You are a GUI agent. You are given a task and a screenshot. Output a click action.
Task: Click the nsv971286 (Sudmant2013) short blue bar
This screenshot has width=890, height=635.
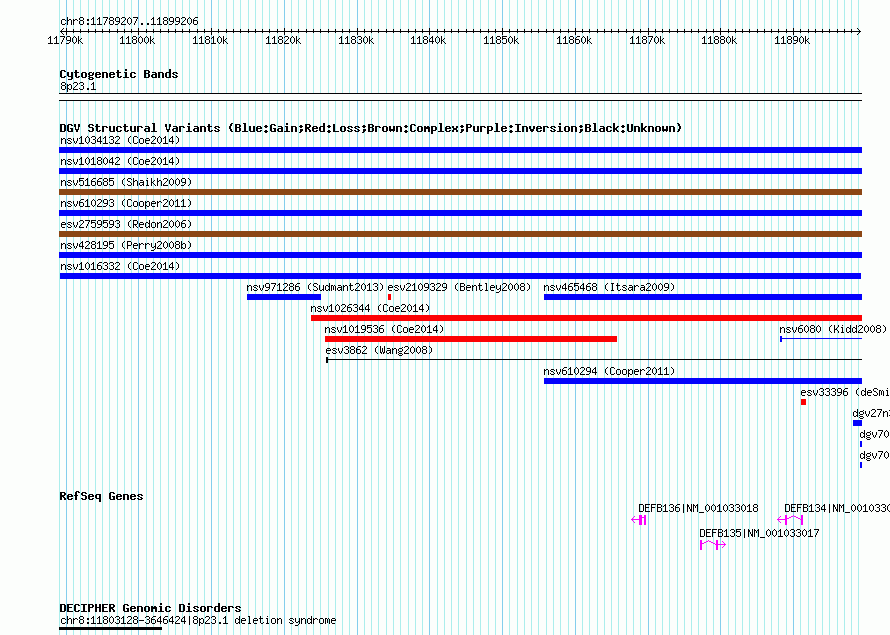click(284, 297)
